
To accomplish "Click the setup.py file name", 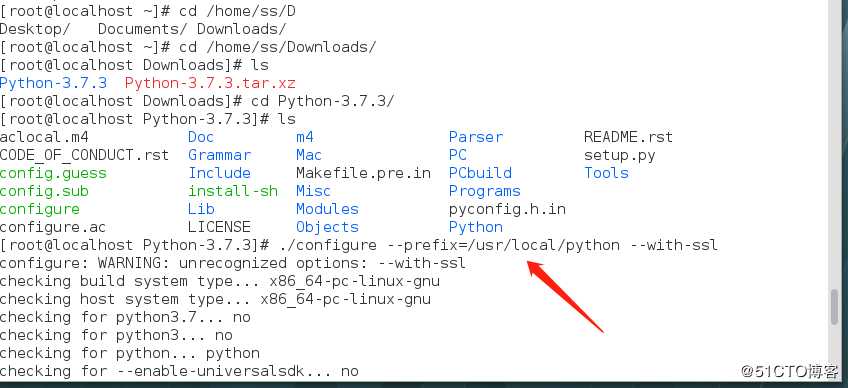I will 620,155.
